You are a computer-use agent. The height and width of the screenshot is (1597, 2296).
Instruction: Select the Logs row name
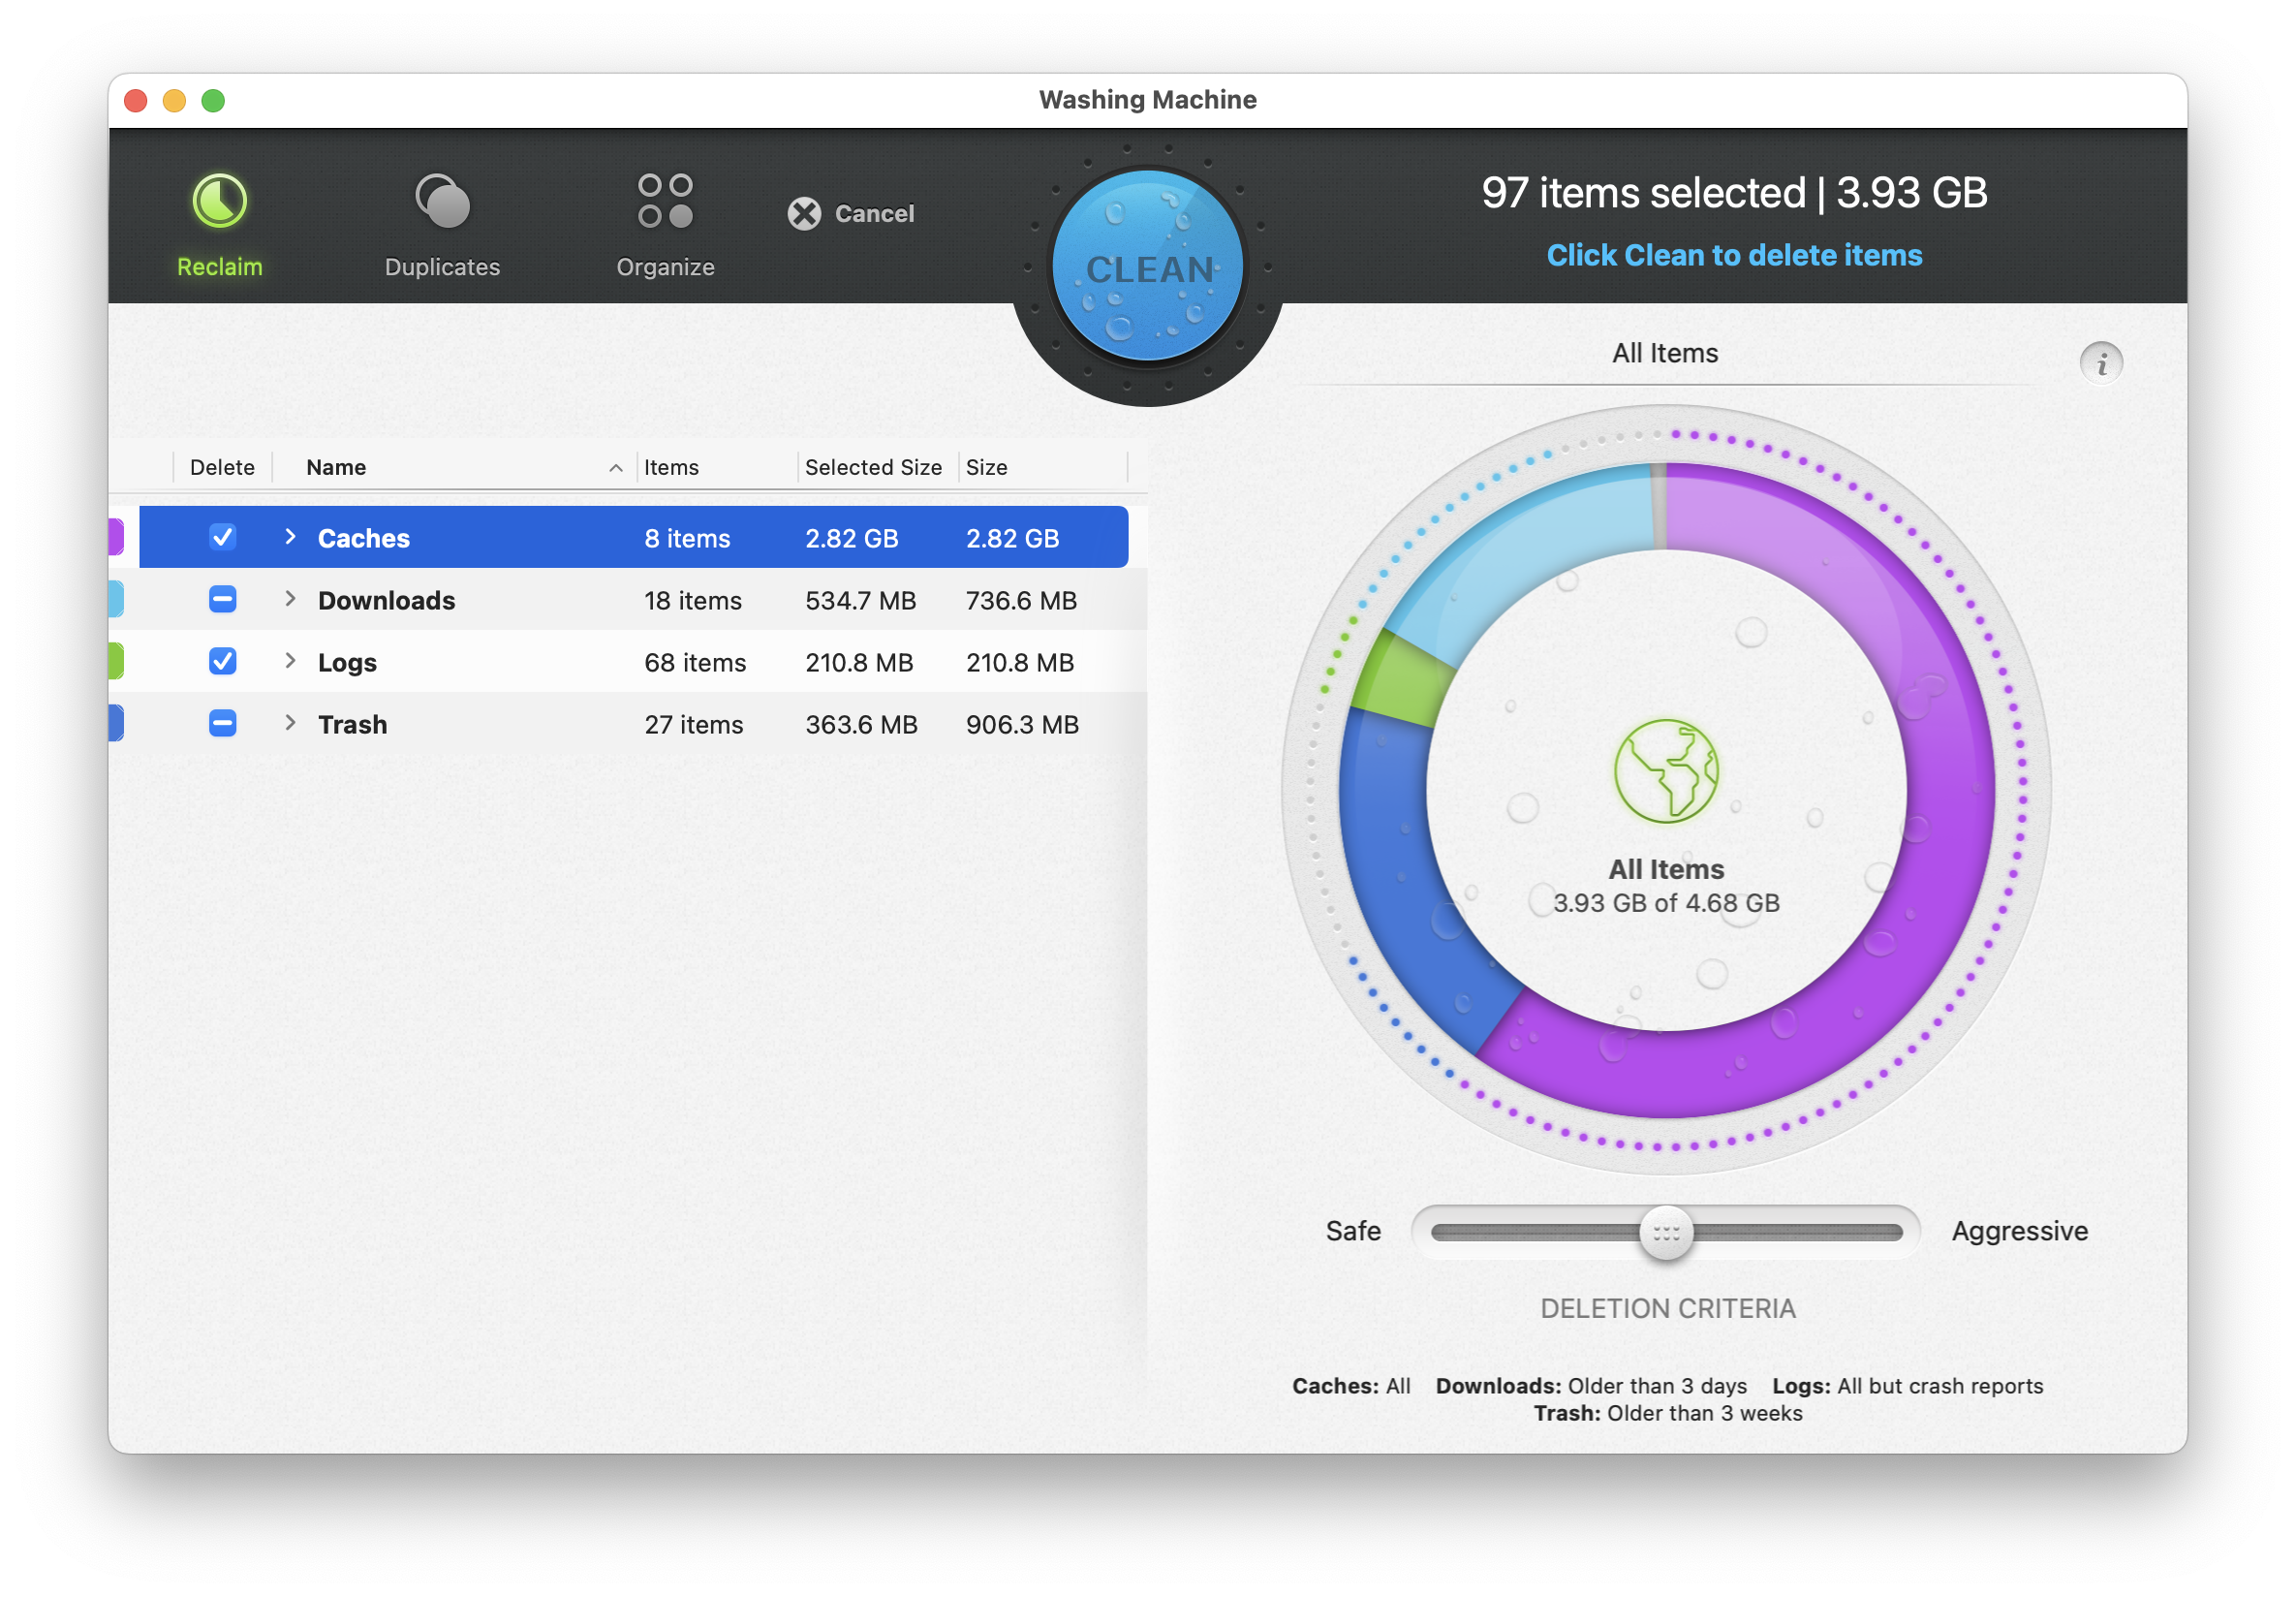[347, 662]
